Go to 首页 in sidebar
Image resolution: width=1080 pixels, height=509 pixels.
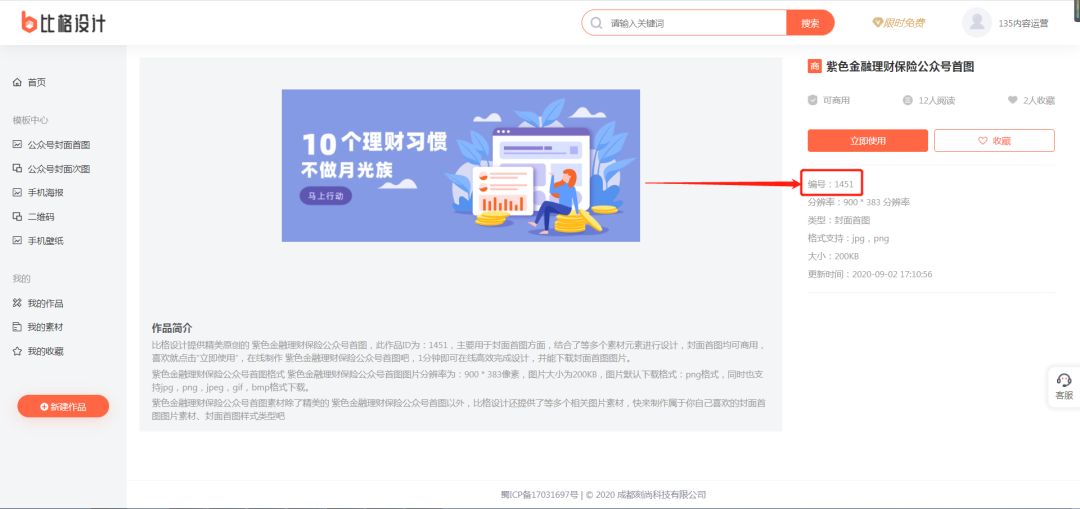coord(37,83)
